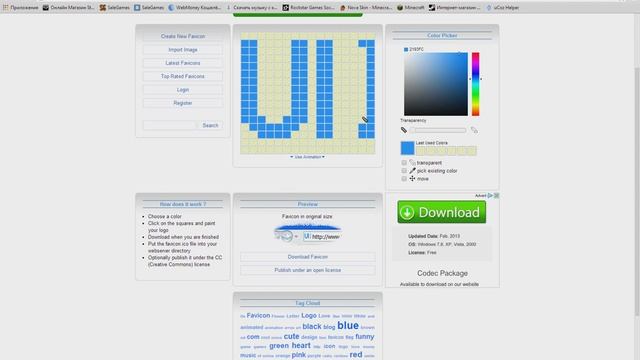Open the Register menu item
This screenshot has width=640, height=360.
pyautogui.click(x=183, y=103)
